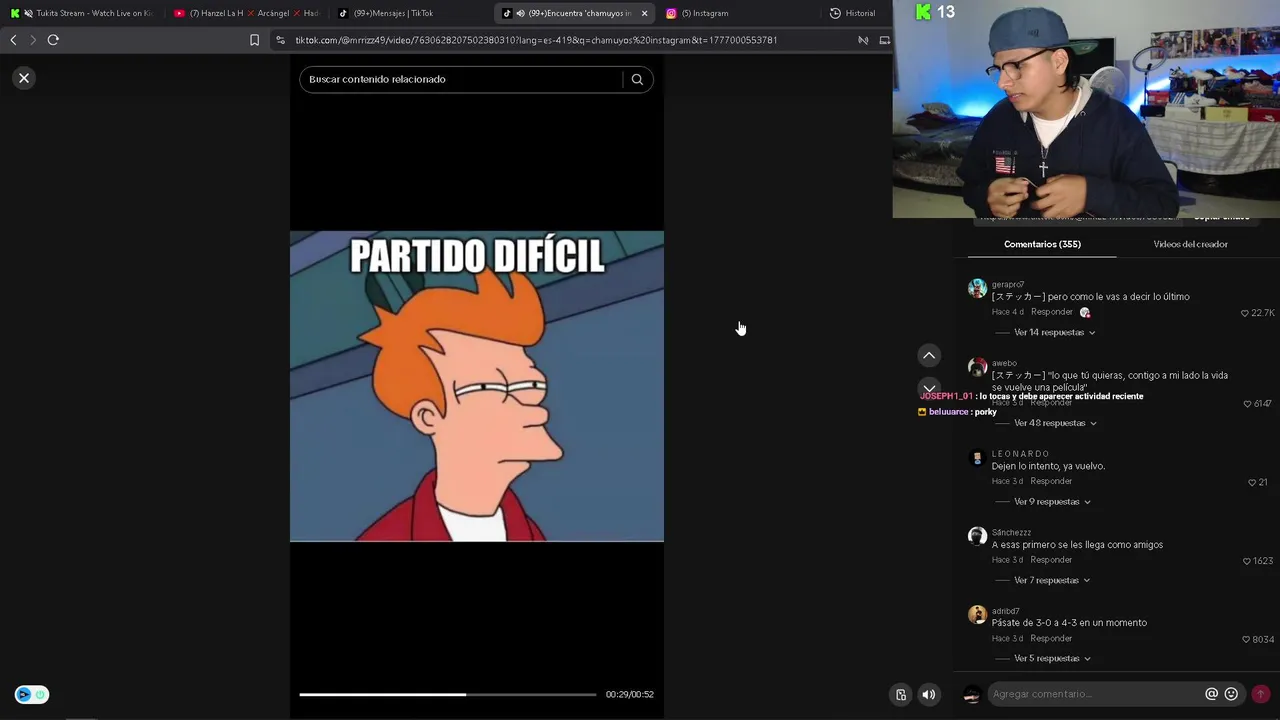Viewport: 1280px width, 720px height.
Task: Click the browser forward arrow
Action: click(33, 40)
